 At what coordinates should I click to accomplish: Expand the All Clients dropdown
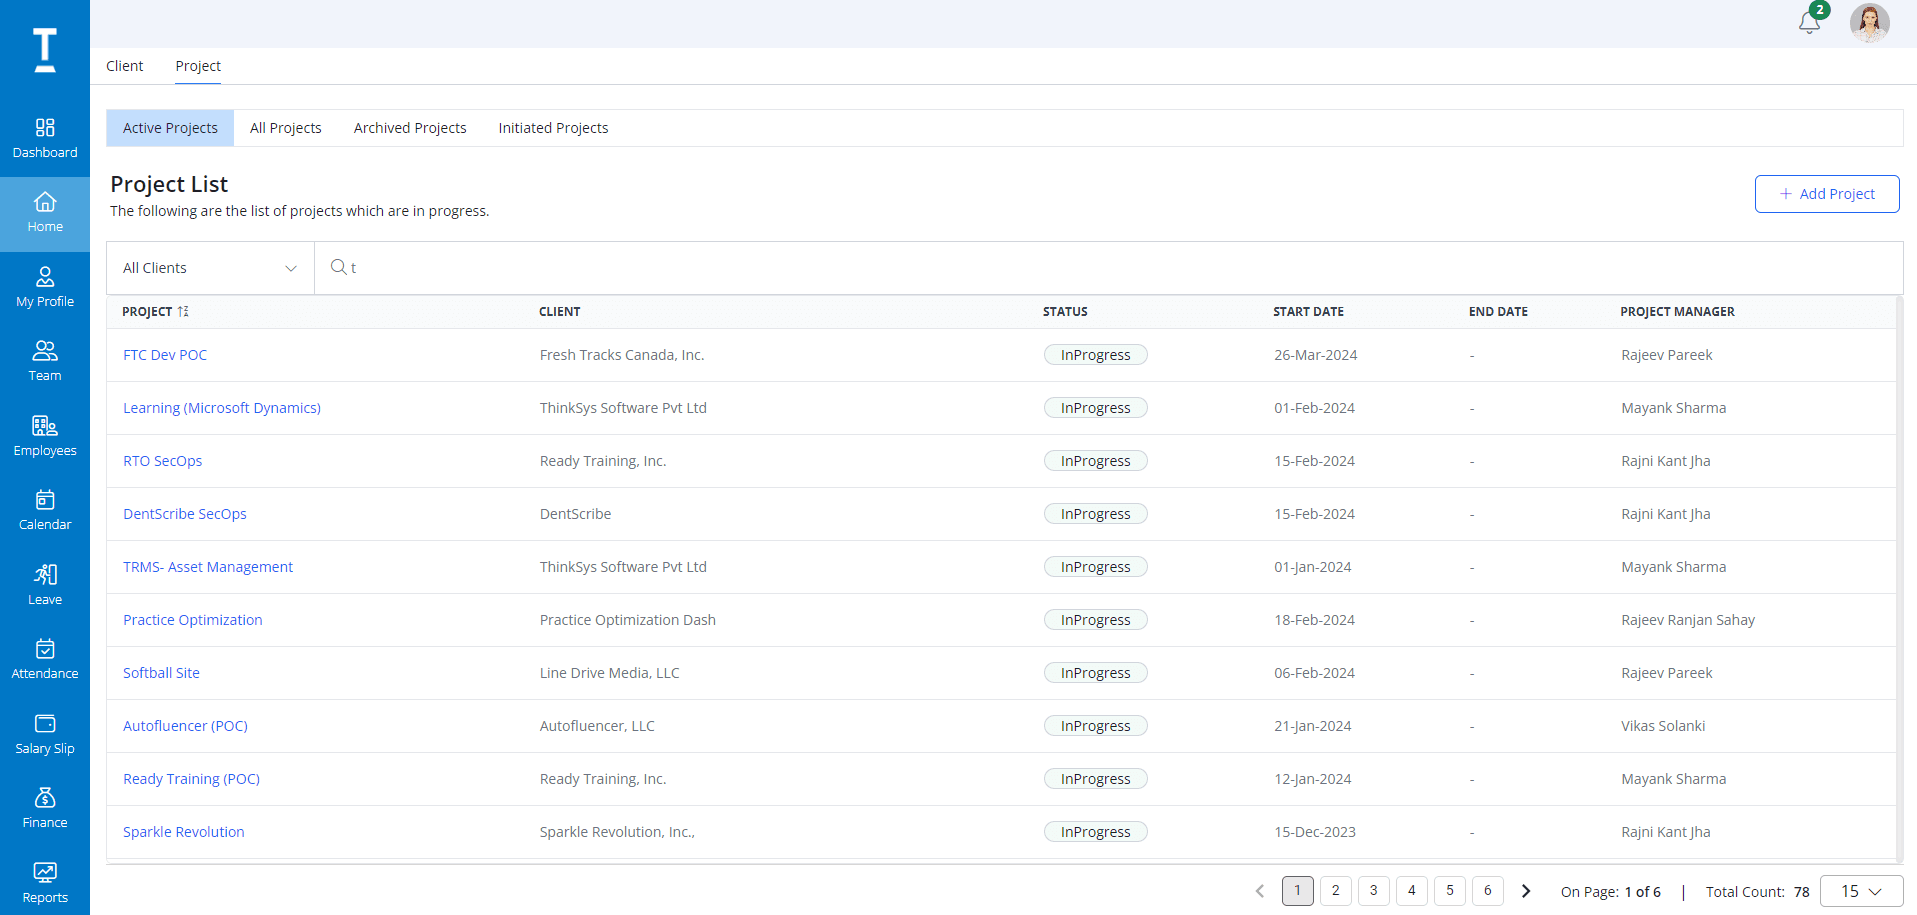pyautogui.click(x=210, y=268)
